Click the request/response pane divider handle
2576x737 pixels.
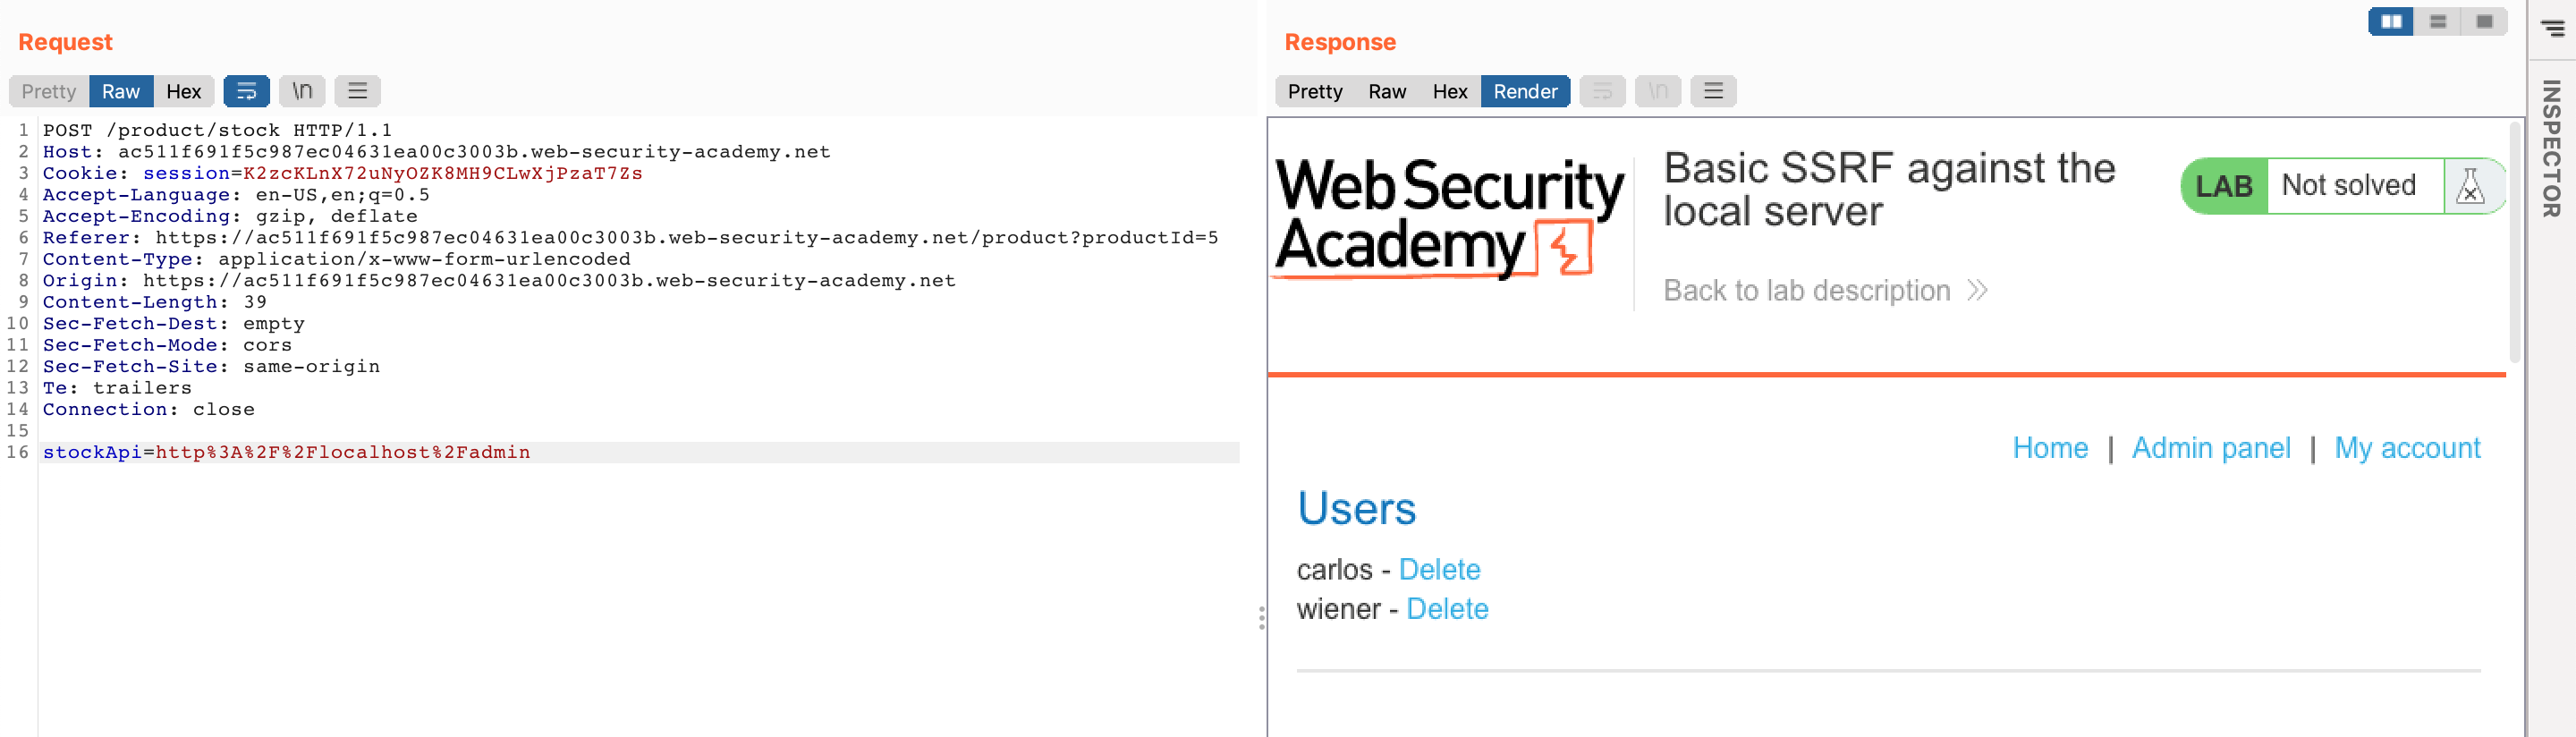[x=1262, y=618]
